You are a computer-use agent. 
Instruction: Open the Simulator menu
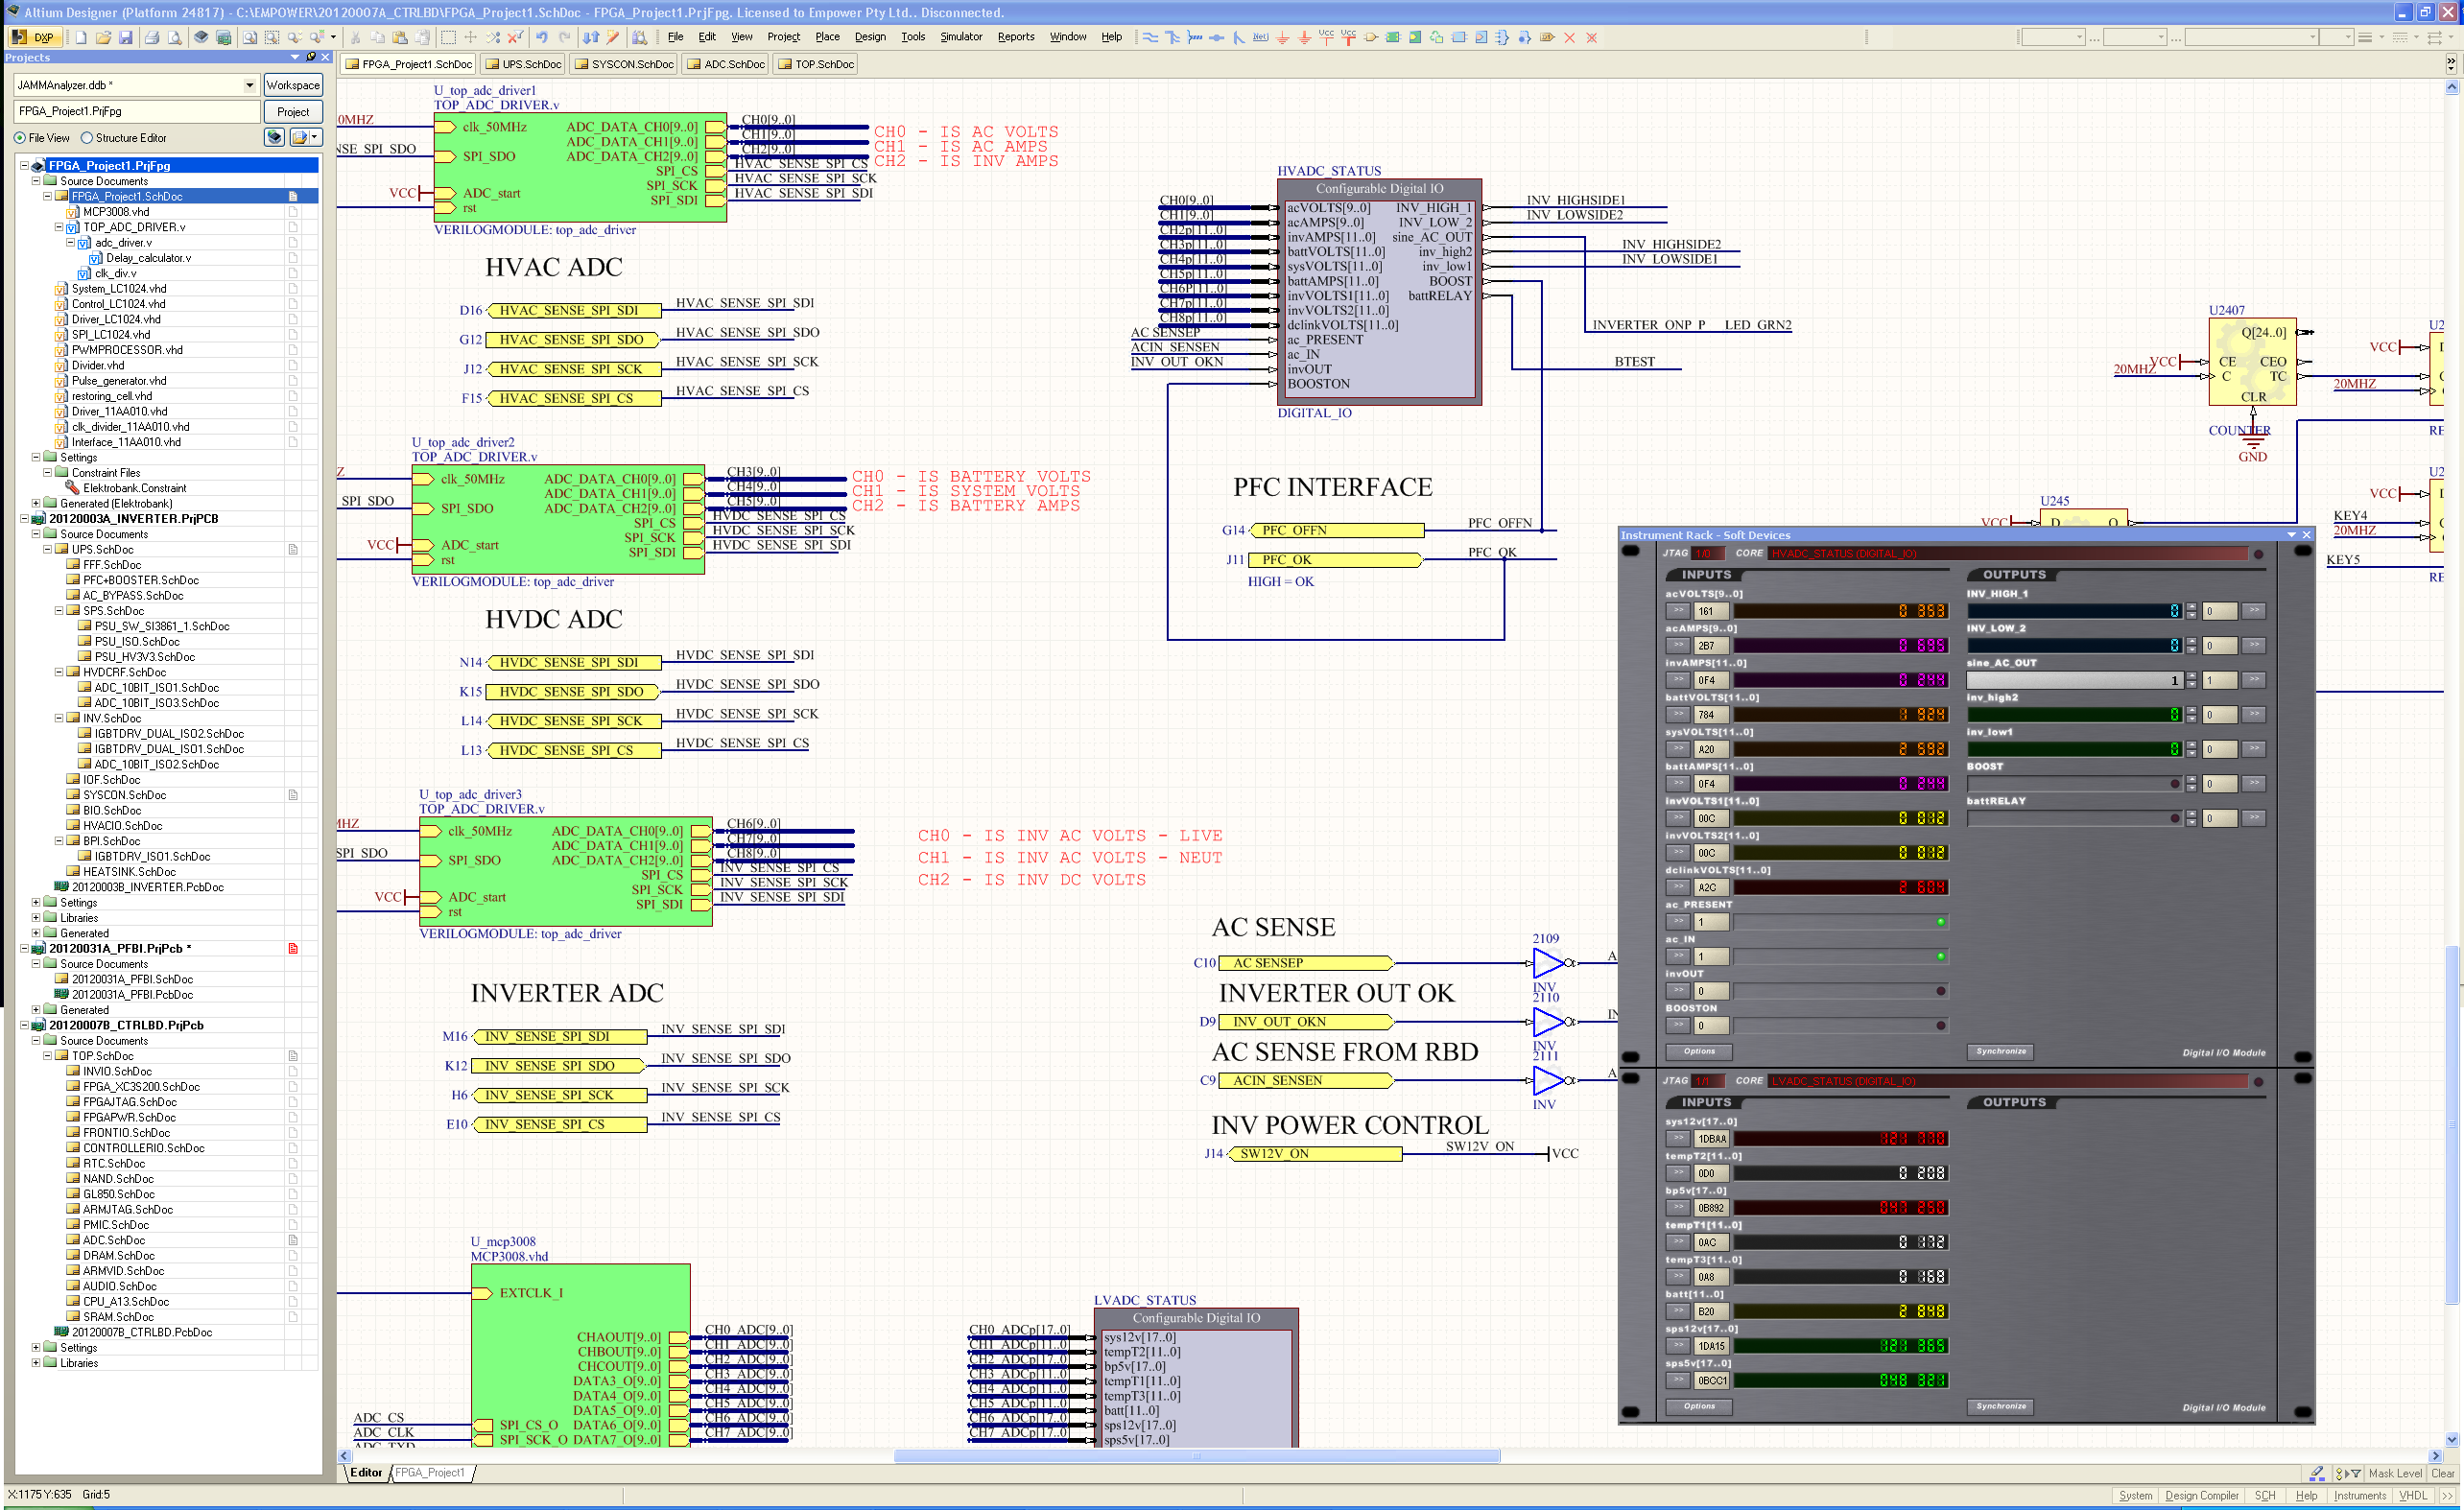coord(961,37)
